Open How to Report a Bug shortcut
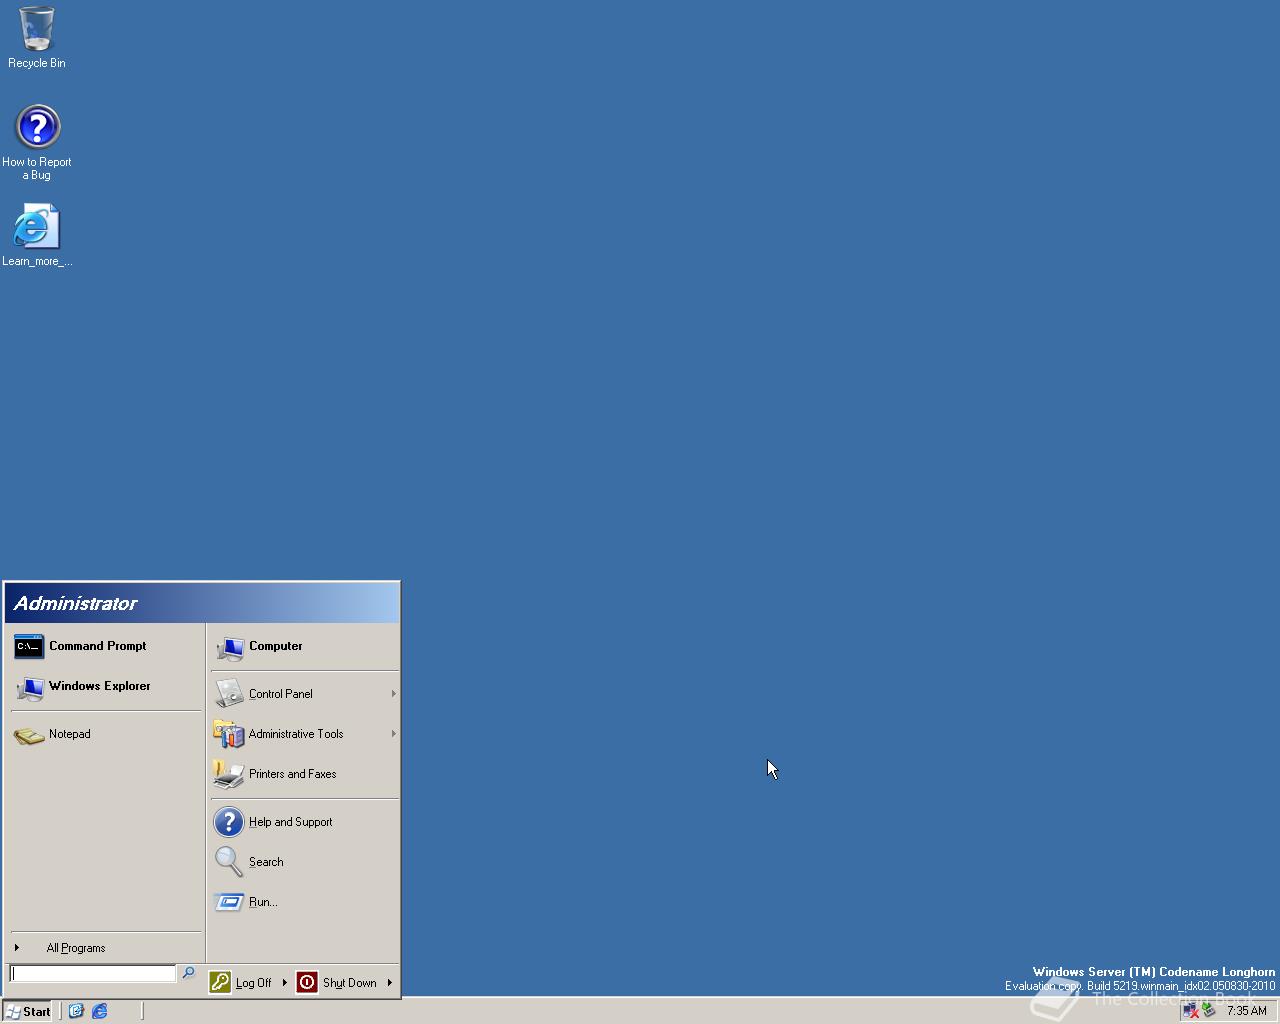 tap(37, 143)
